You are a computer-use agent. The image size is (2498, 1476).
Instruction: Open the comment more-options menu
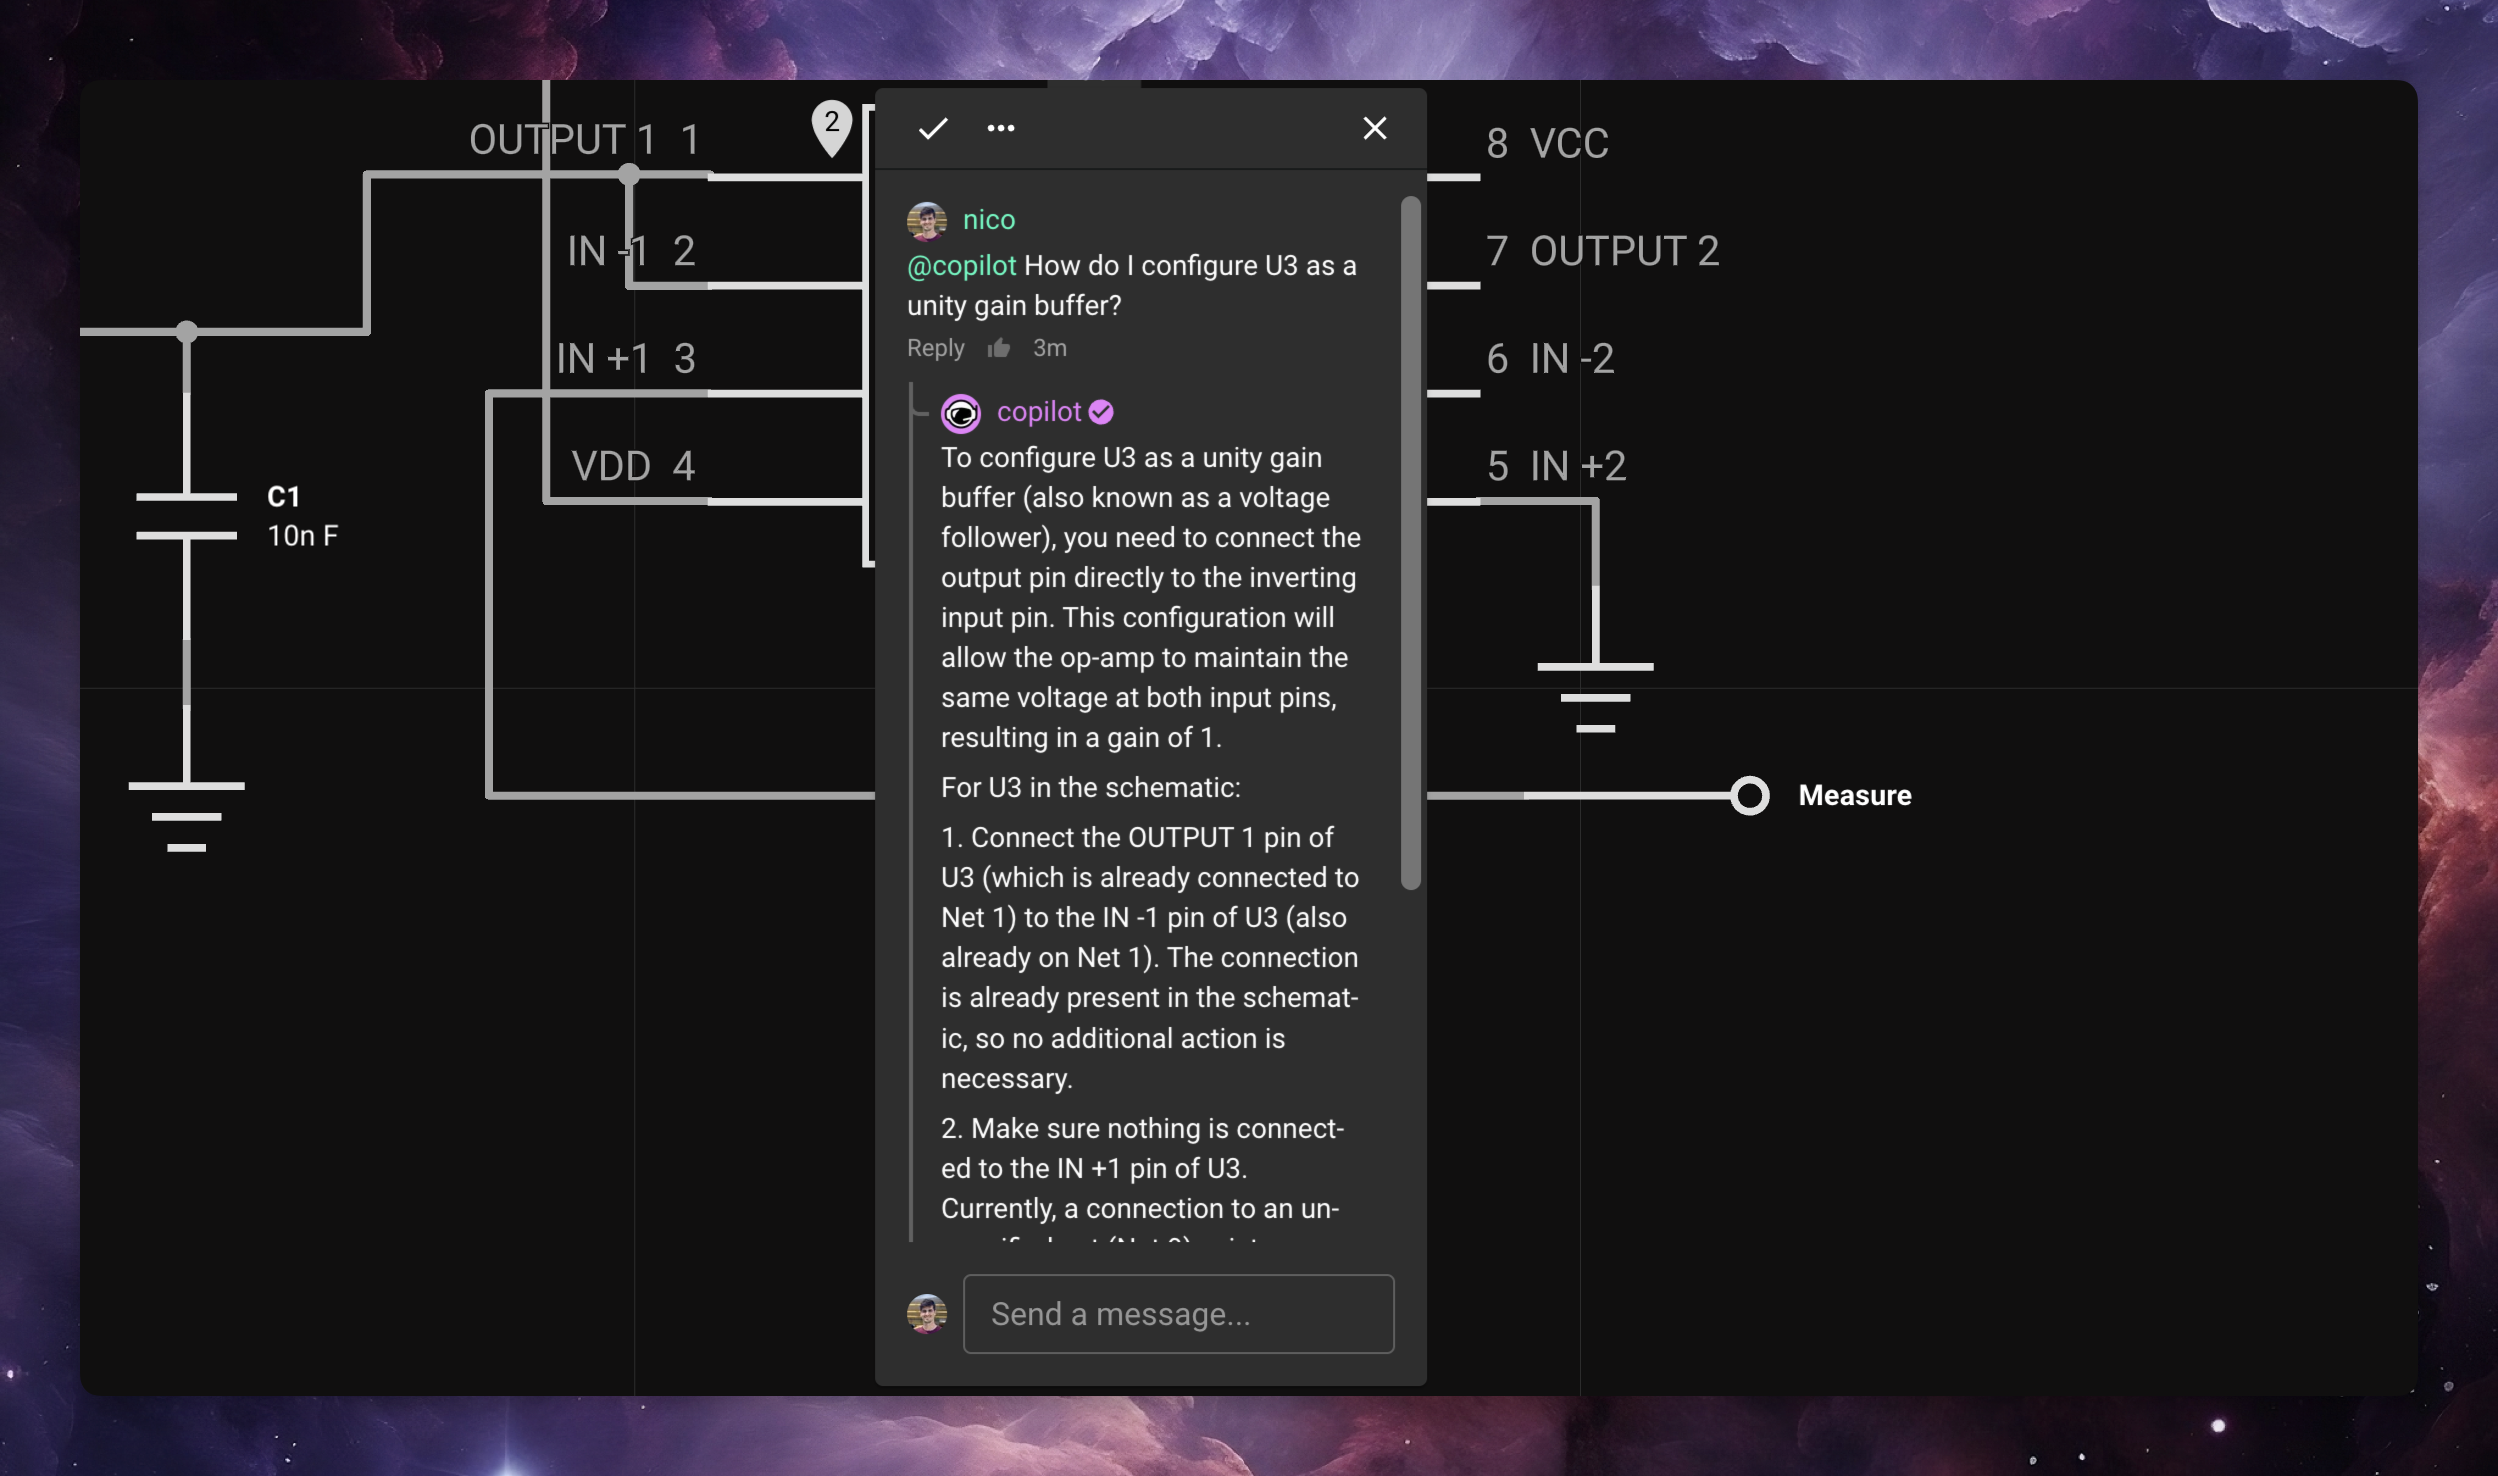pyautogui.click(x=1000, y=128)
